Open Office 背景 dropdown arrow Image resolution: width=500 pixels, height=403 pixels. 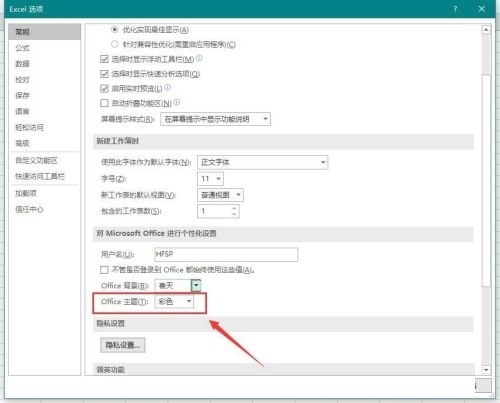tap(196, 285)
